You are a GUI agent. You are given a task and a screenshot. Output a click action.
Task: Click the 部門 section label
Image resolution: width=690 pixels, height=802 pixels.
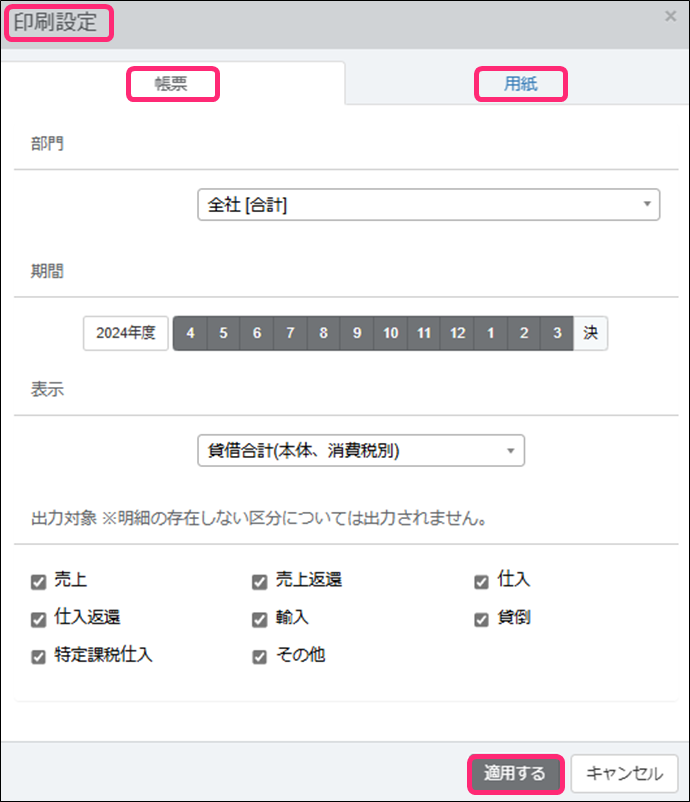point(47,144)
